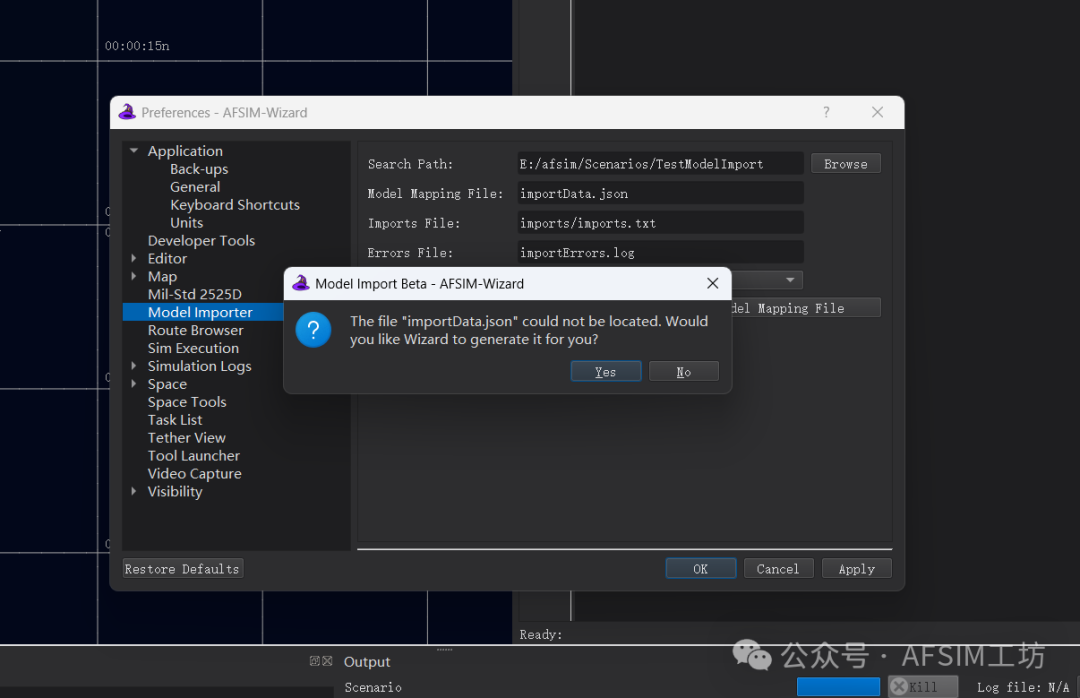Open Tether View preferences

(x=187, y=438)
